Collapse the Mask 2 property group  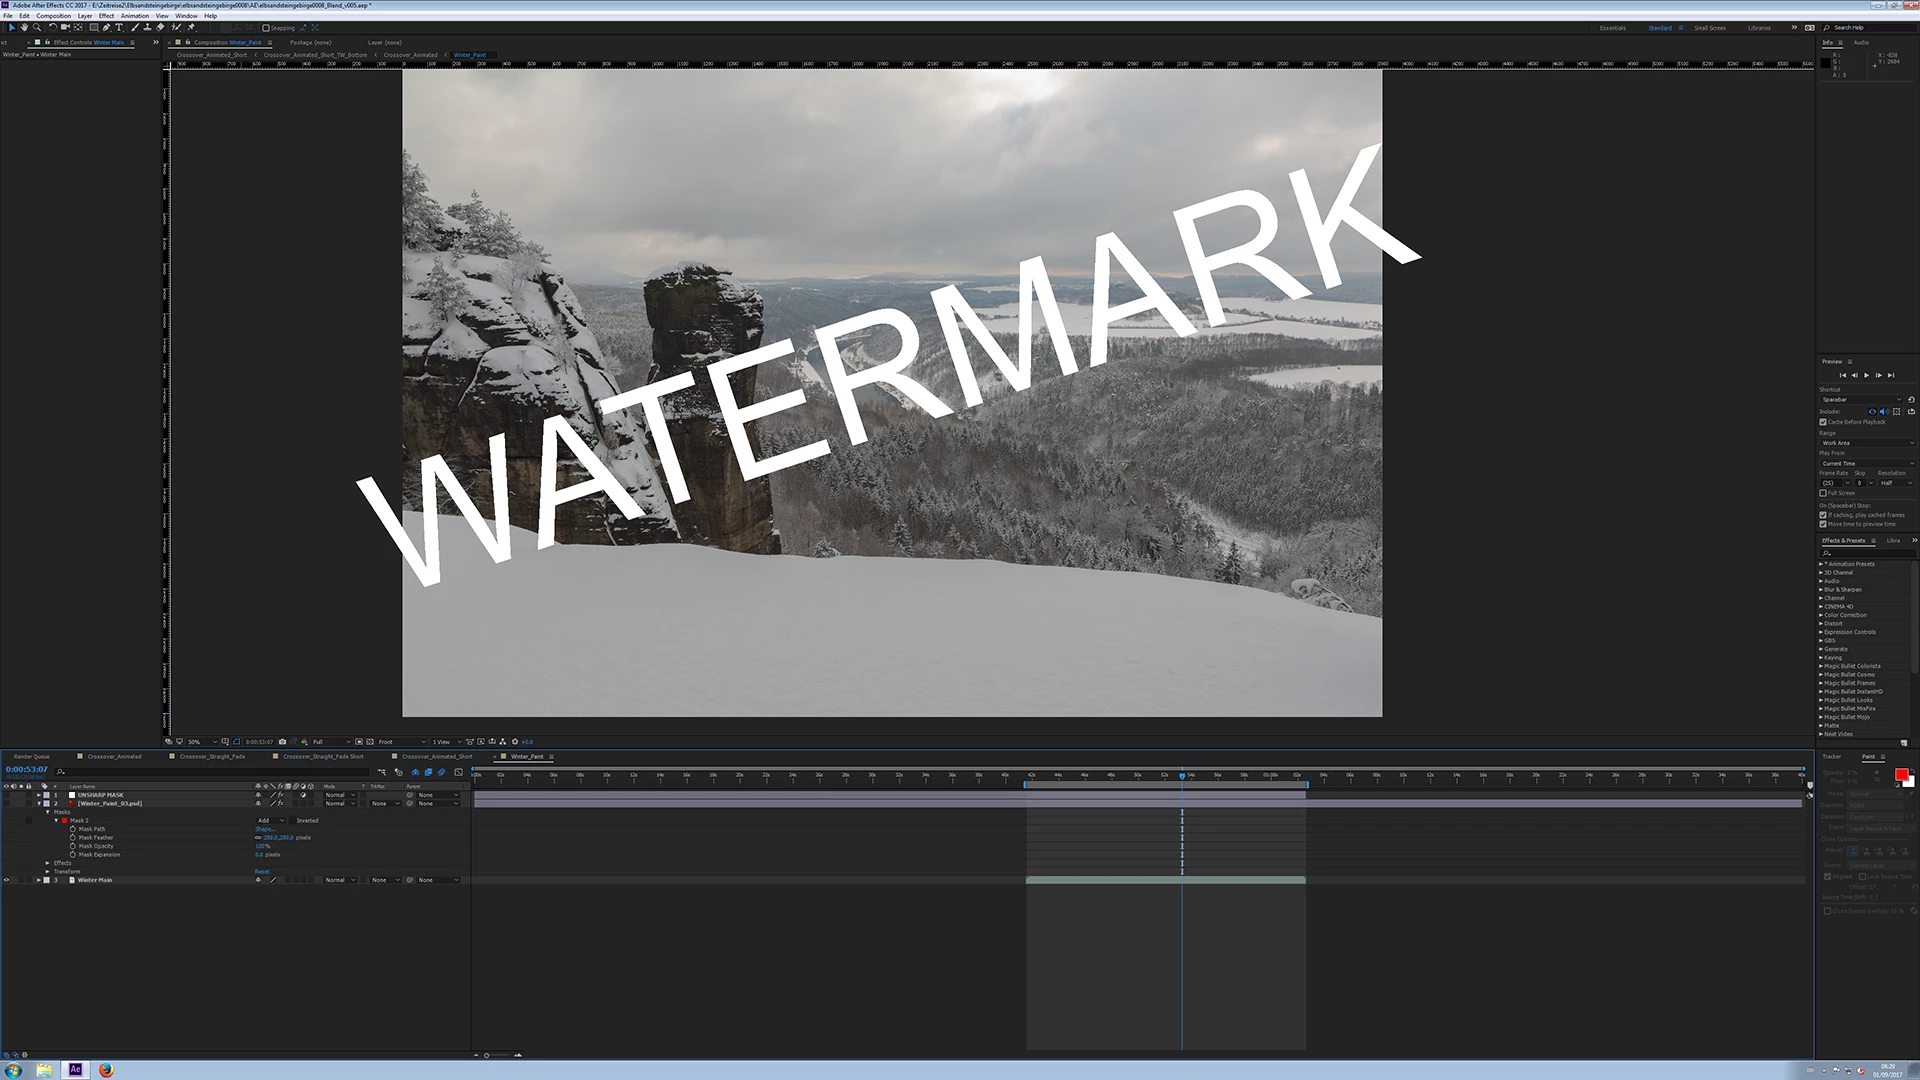[56, 820]
